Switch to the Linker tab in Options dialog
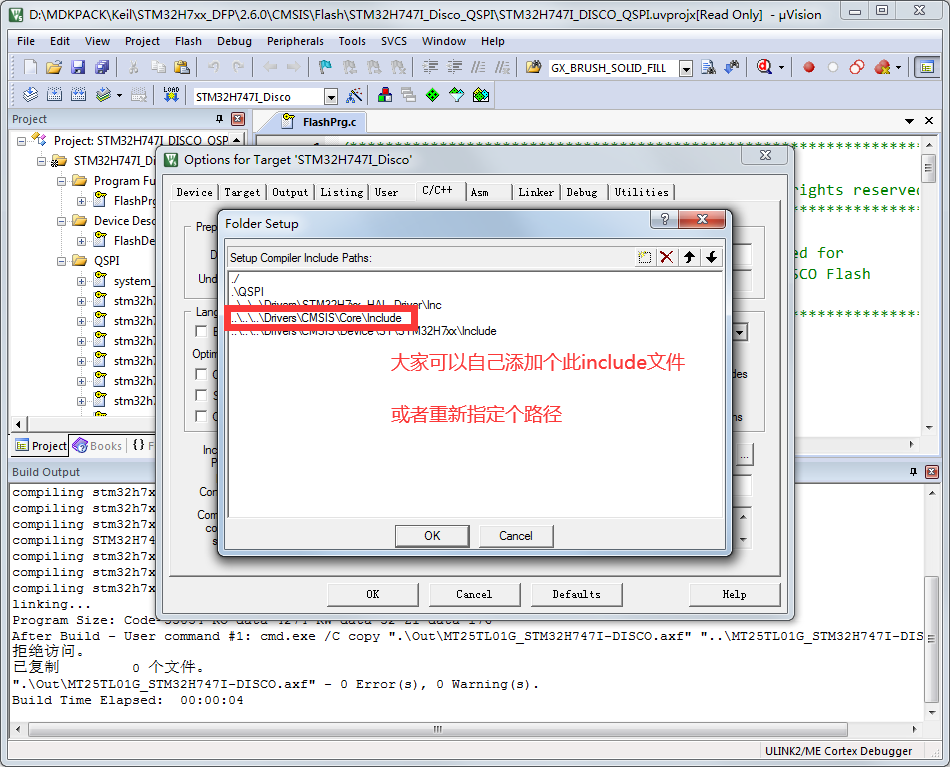The image size is (950, 767). (536, 192)
